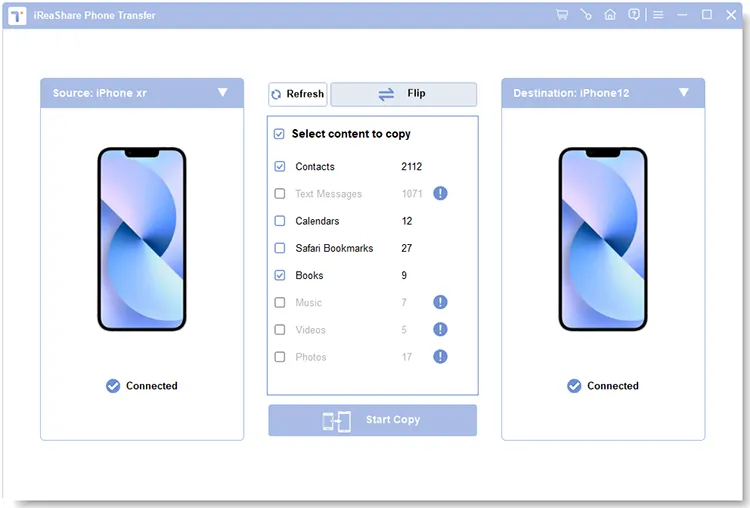Click the text messages count 1071
Viewport: 750px width, 508px height.
pyautogui.click(x=412, y=194)
